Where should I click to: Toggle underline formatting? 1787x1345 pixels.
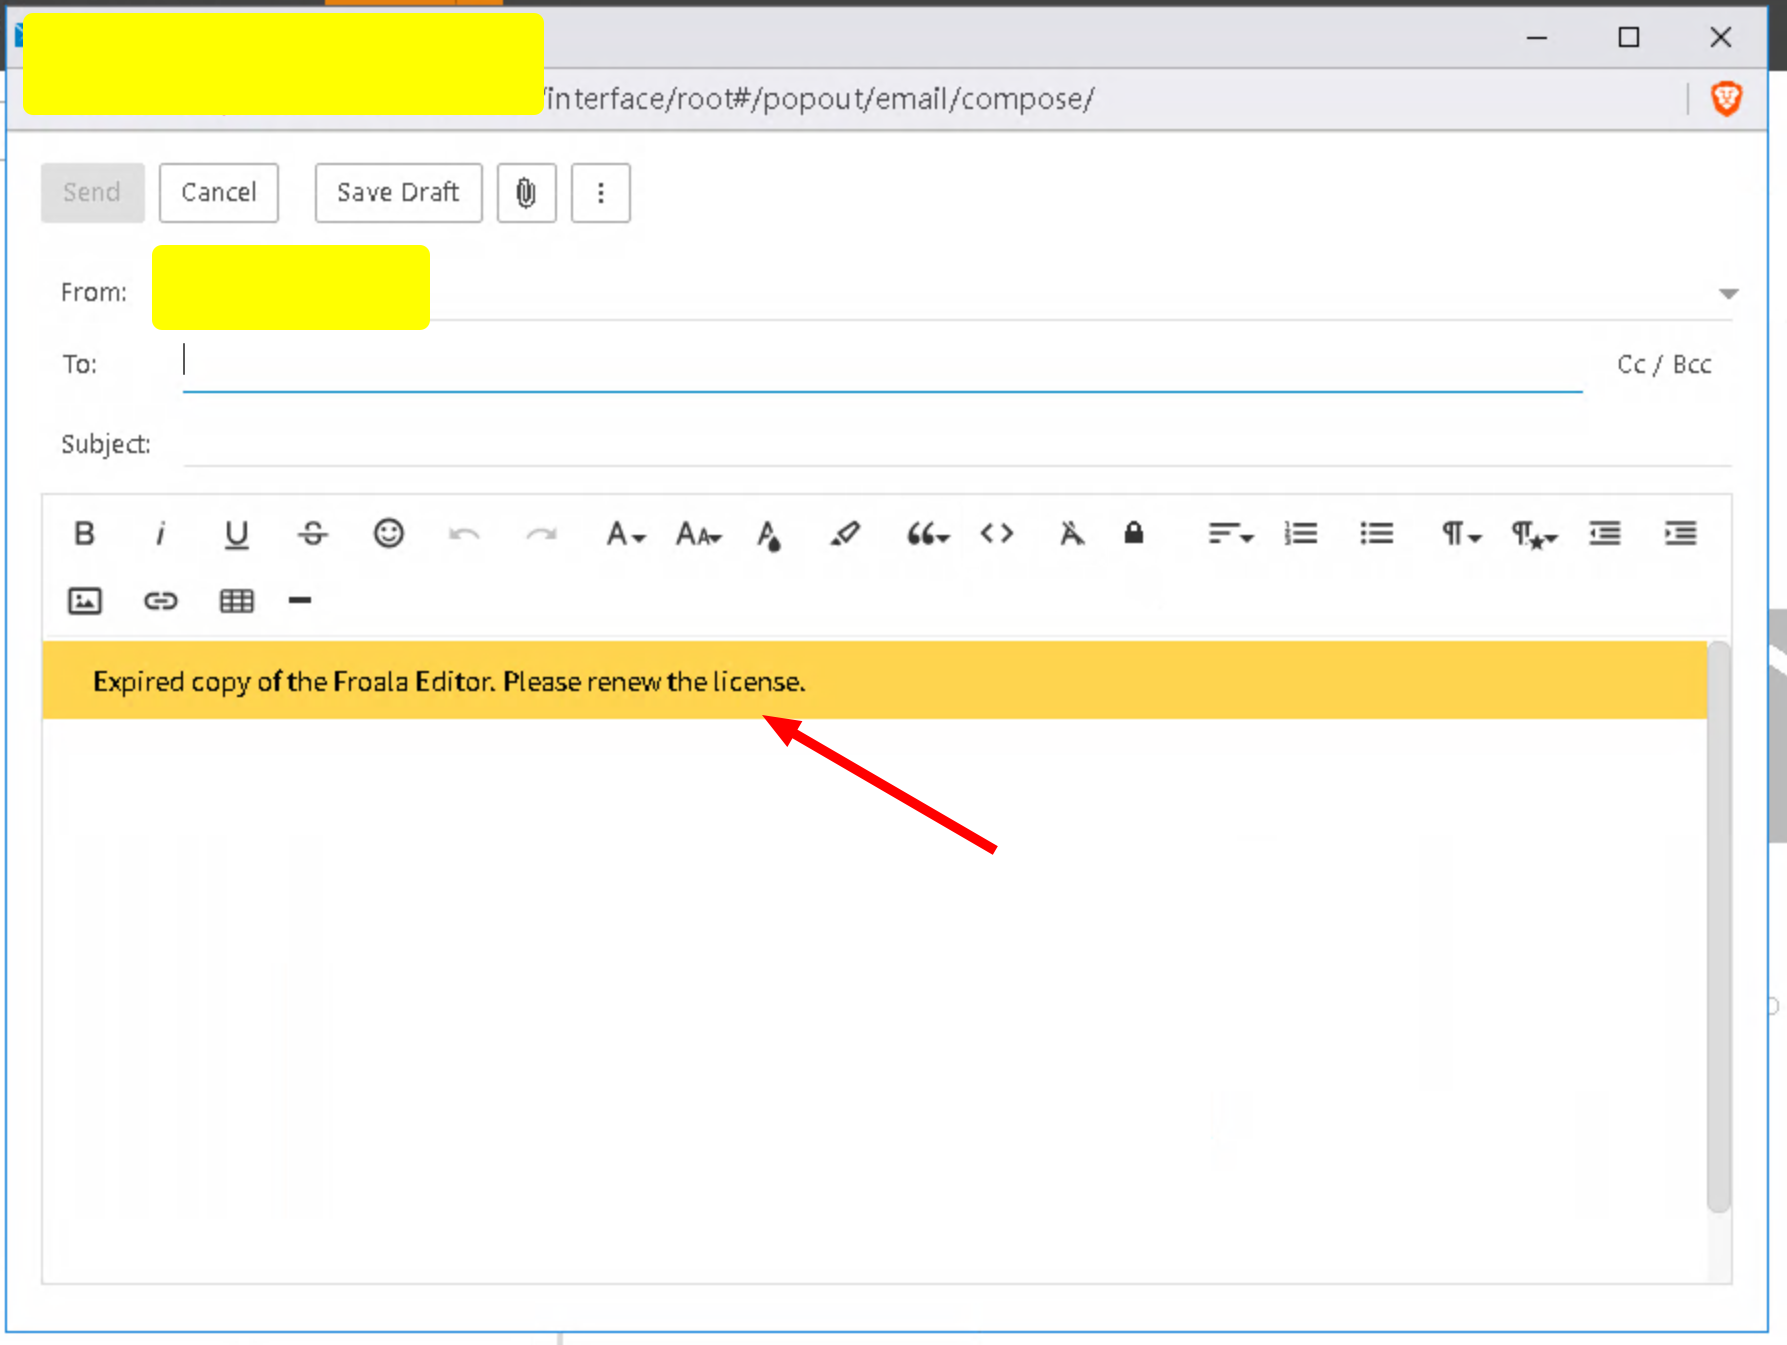pos(236,534)
